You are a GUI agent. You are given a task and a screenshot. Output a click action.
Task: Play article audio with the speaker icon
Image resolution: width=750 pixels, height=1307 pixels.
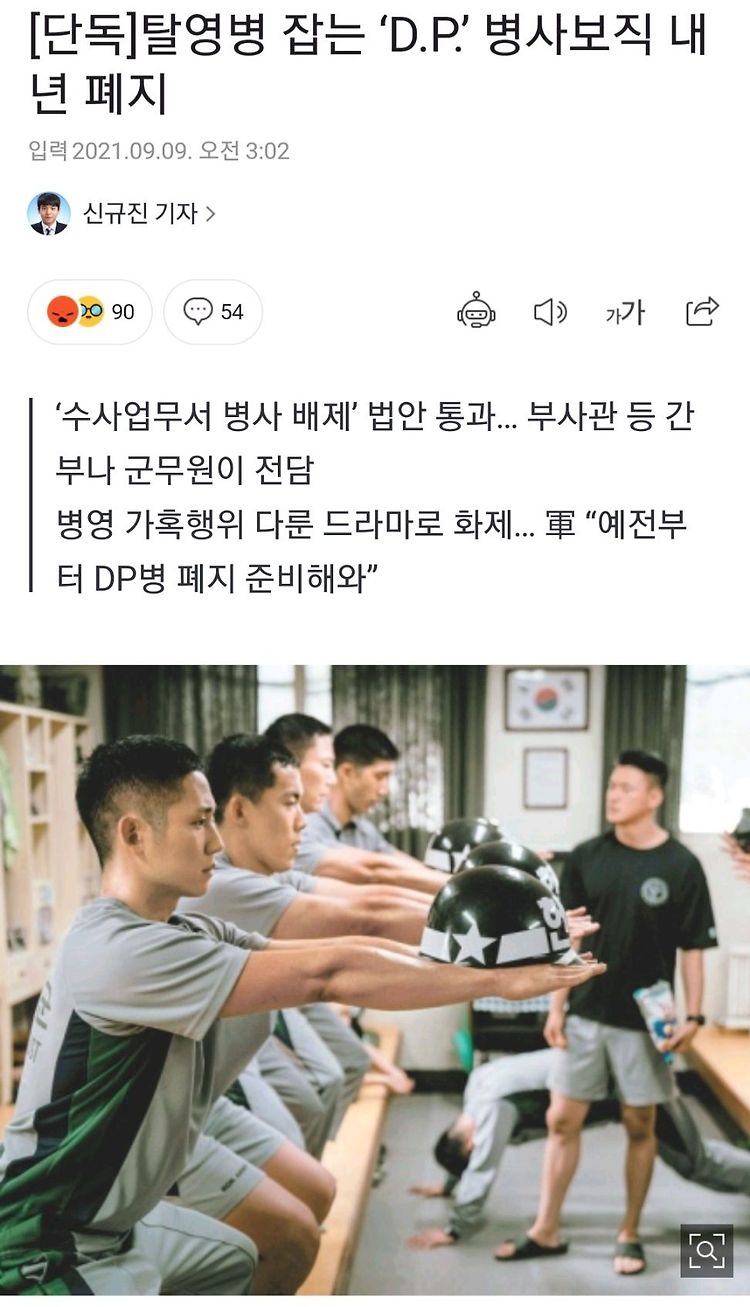550,312
